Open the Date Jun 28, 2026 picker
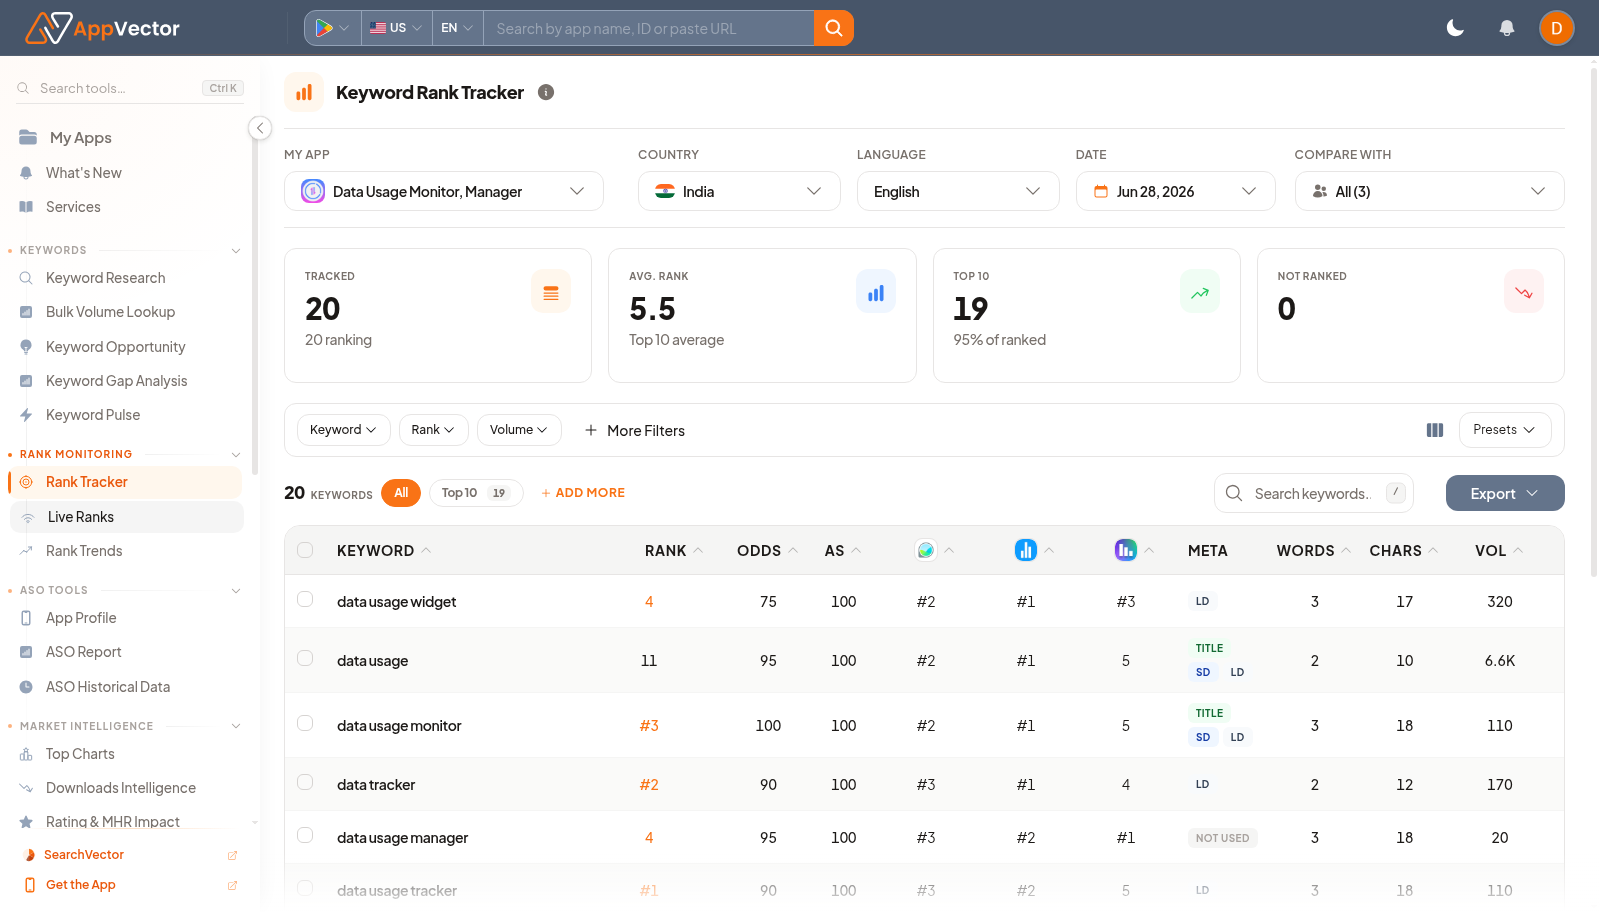1599x912 pixels. pos(1175,191)
